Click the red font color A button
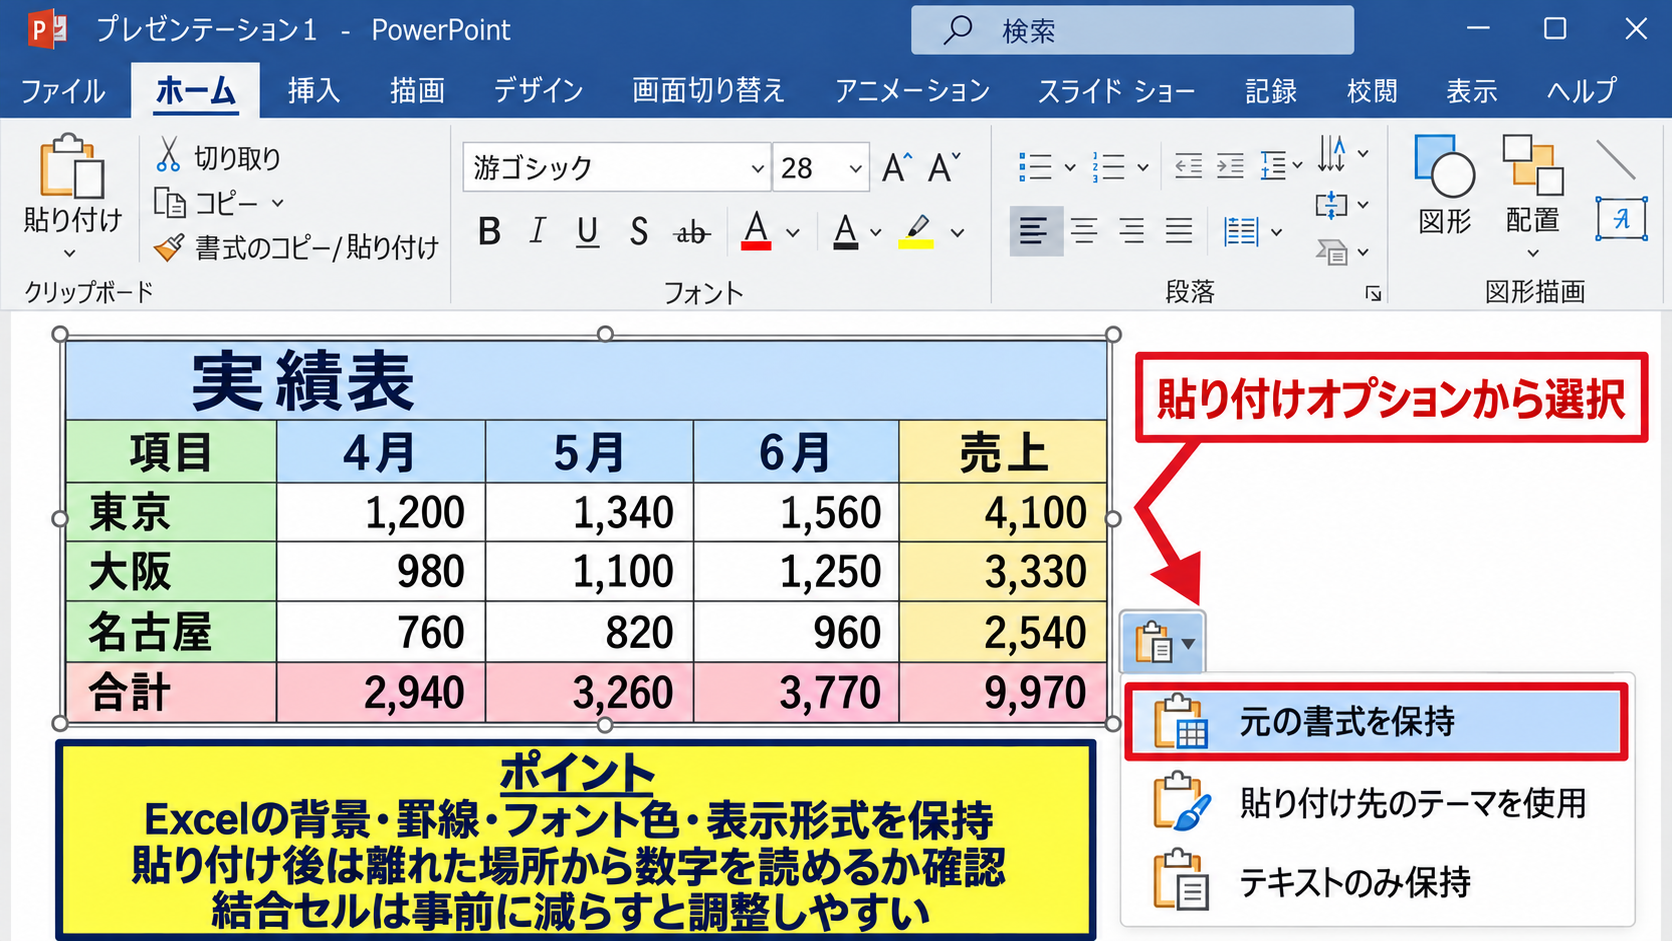This screenshot has height=941, width=1672. tap(756, 232)
